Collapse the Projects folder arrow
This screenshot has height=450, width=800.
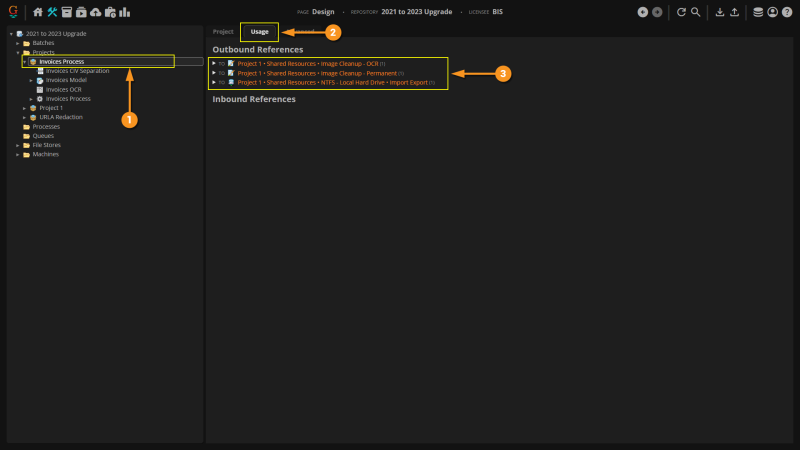click(x=18, y=53)
